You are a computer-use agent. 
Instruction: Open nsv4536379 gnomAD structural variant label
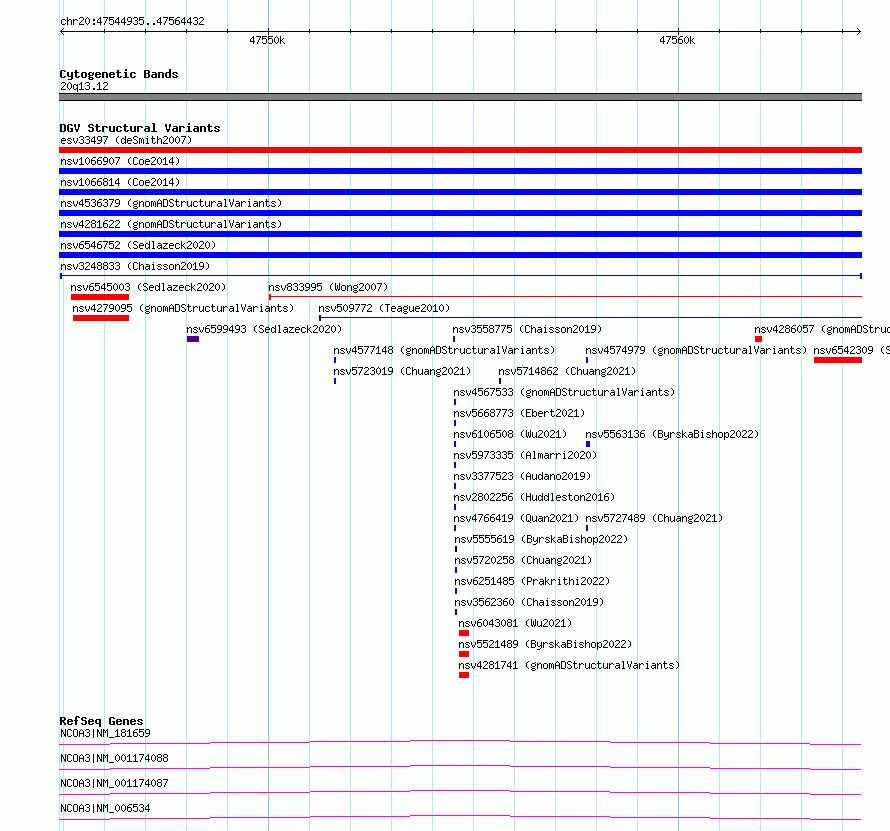(x=171, y=203)
